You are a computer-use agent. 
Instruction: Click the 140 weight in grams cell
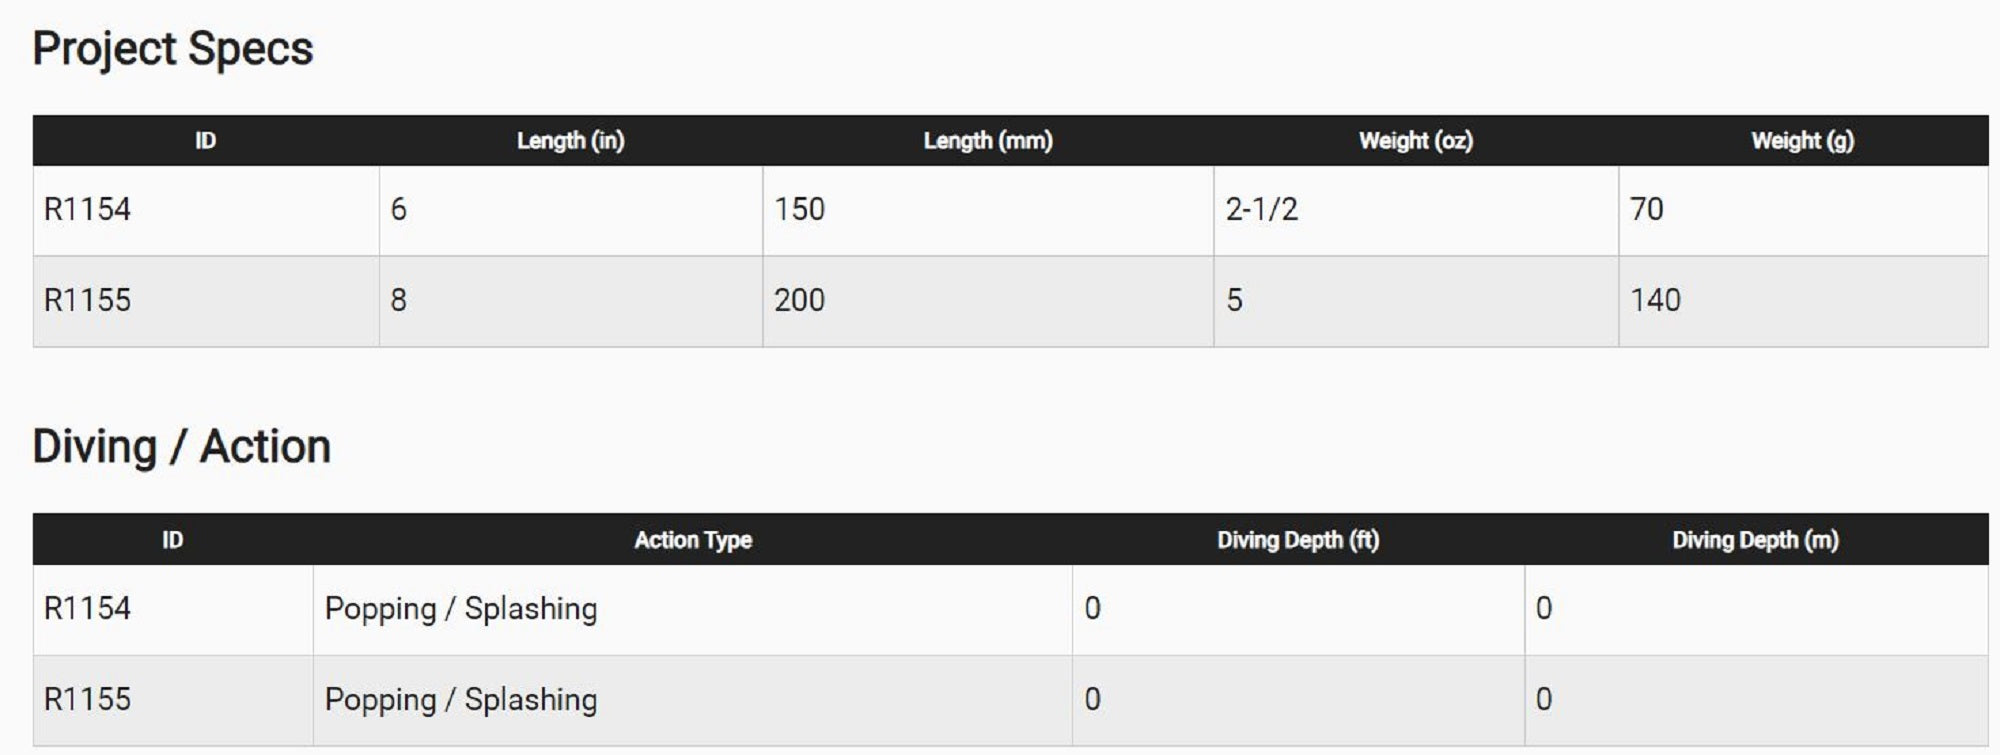[x=1655, y=300]
